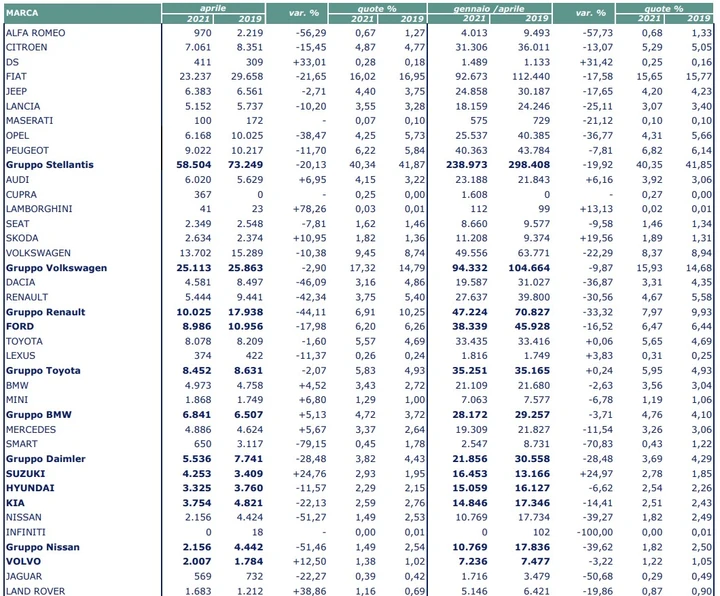720x596 pixels.
Task: Click the FIAT brand label
Action: [x=16, y=77]
